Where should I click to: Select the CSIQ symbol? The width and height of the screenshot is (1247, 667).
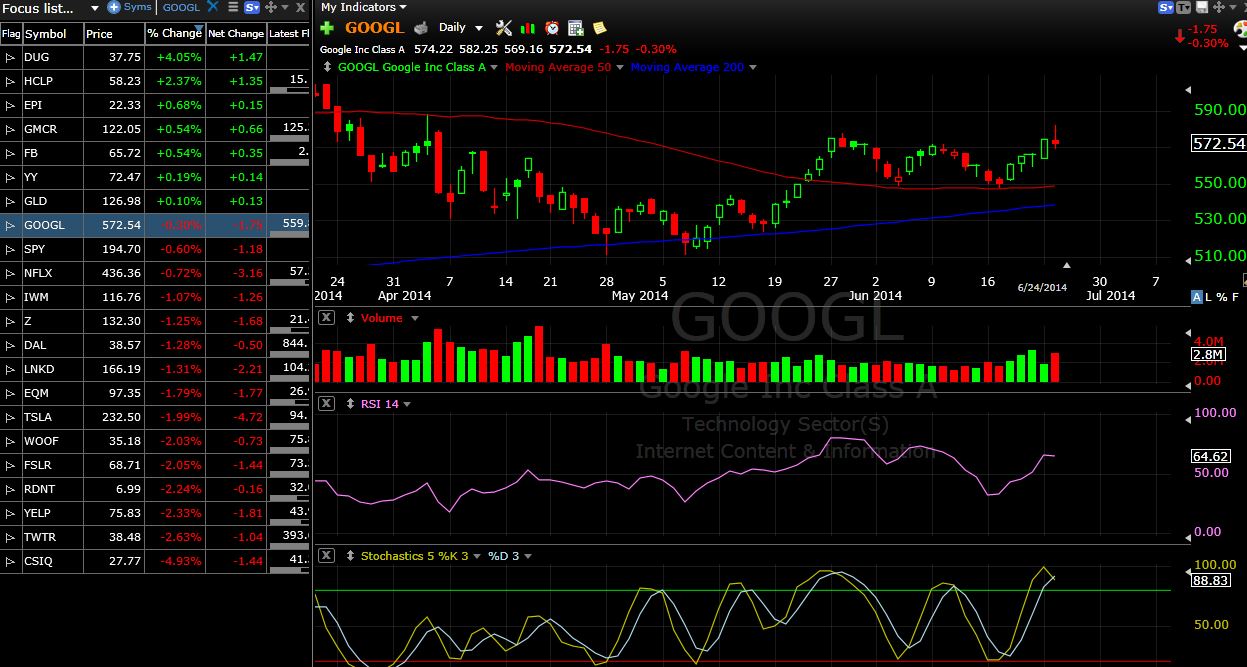click(x=38, y=561)
